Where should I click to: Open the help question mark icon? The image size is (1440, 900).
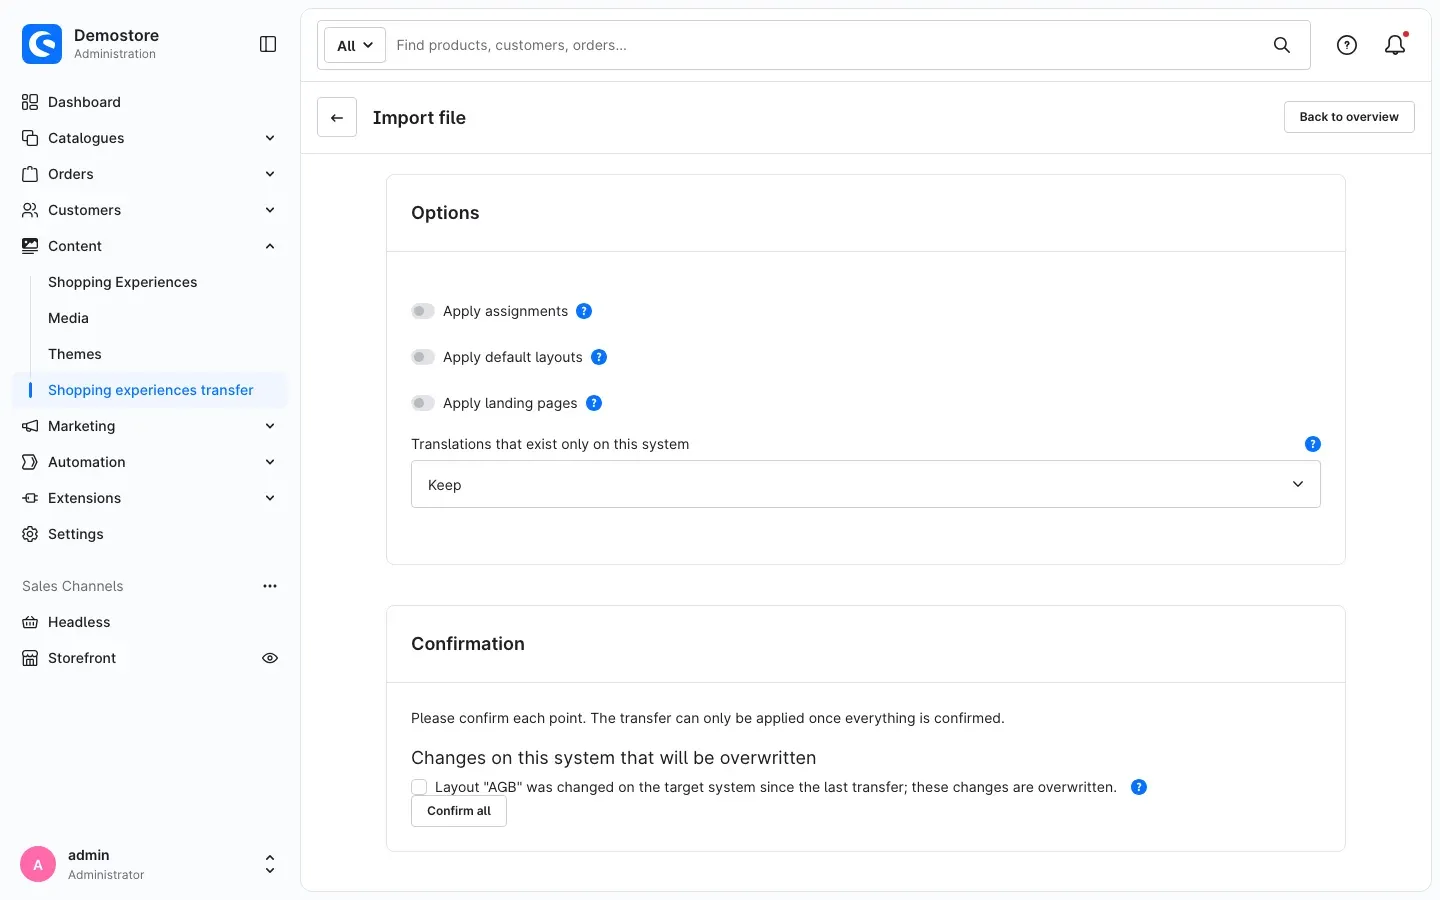pyautogui.click(x=1347, y=45)
